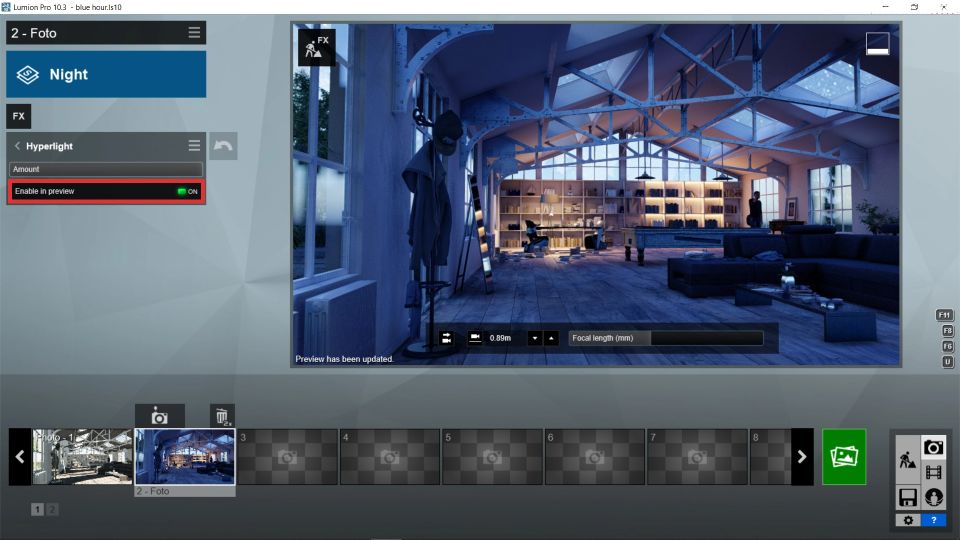This screenshot has width=960, height=540.
Task: Click the blue help question mark
Action: point(933,520)
